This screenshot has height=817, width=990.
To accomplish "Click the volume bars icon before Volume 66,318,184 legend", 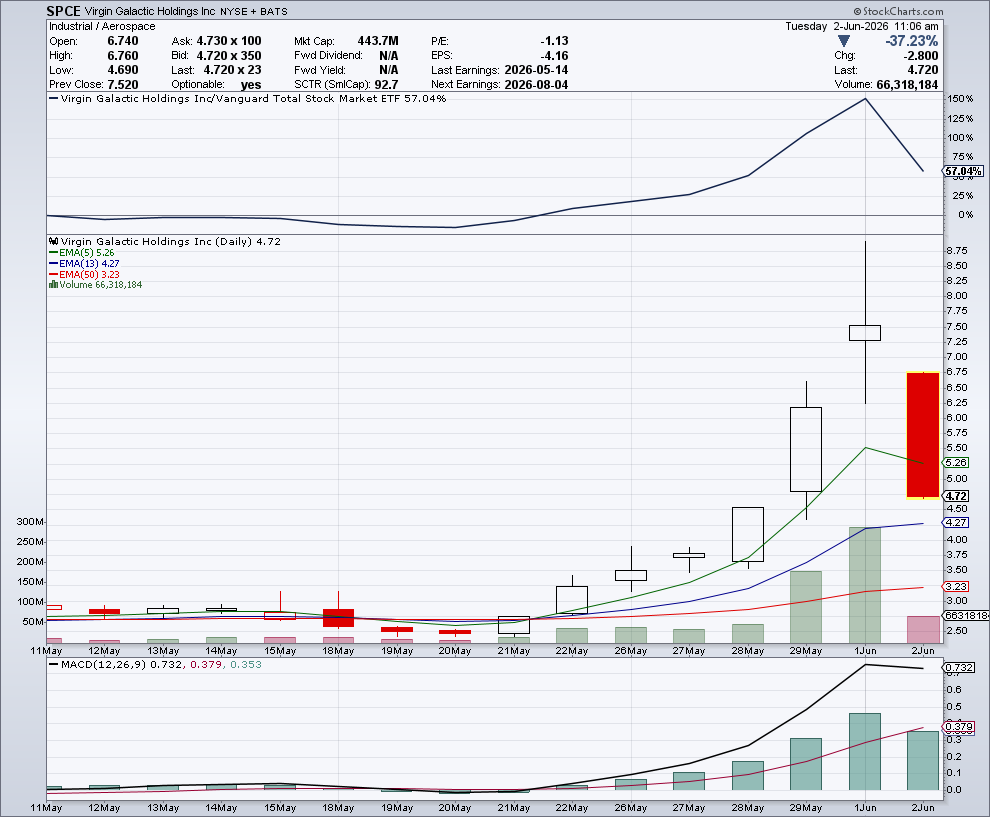I will pyautogui.click(x=54, y=285).
